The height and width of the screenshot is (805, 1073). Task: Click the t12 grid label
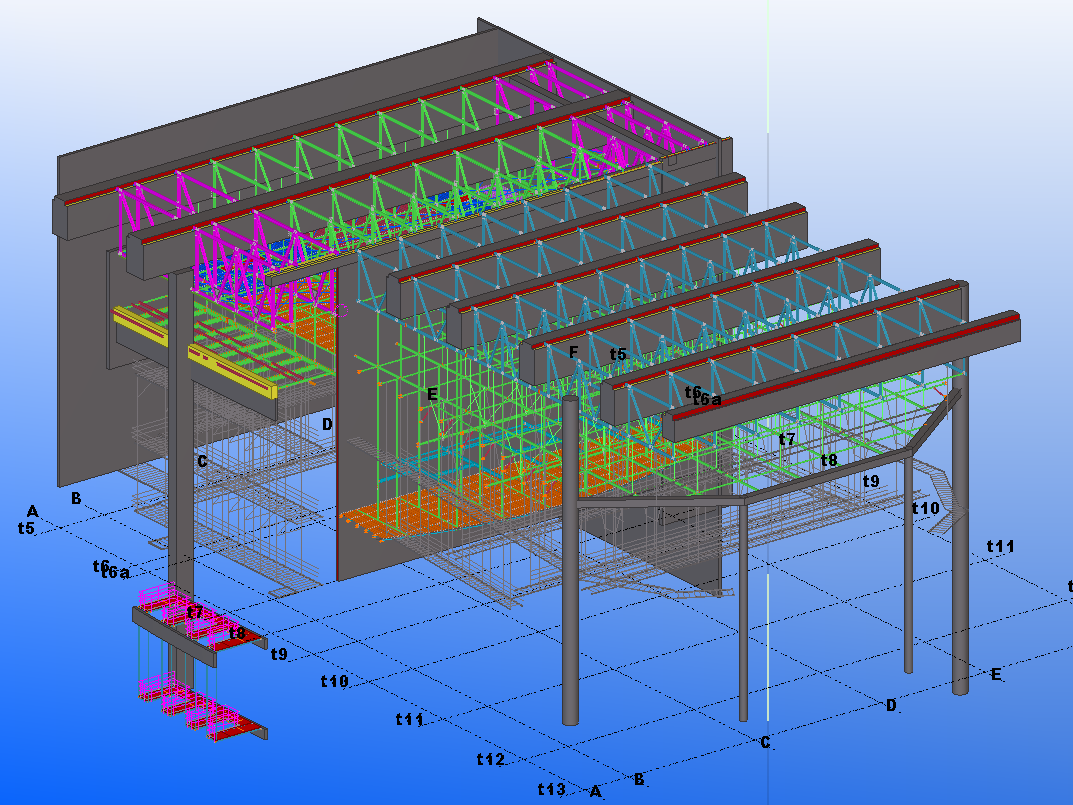click(x=490, y=760)
